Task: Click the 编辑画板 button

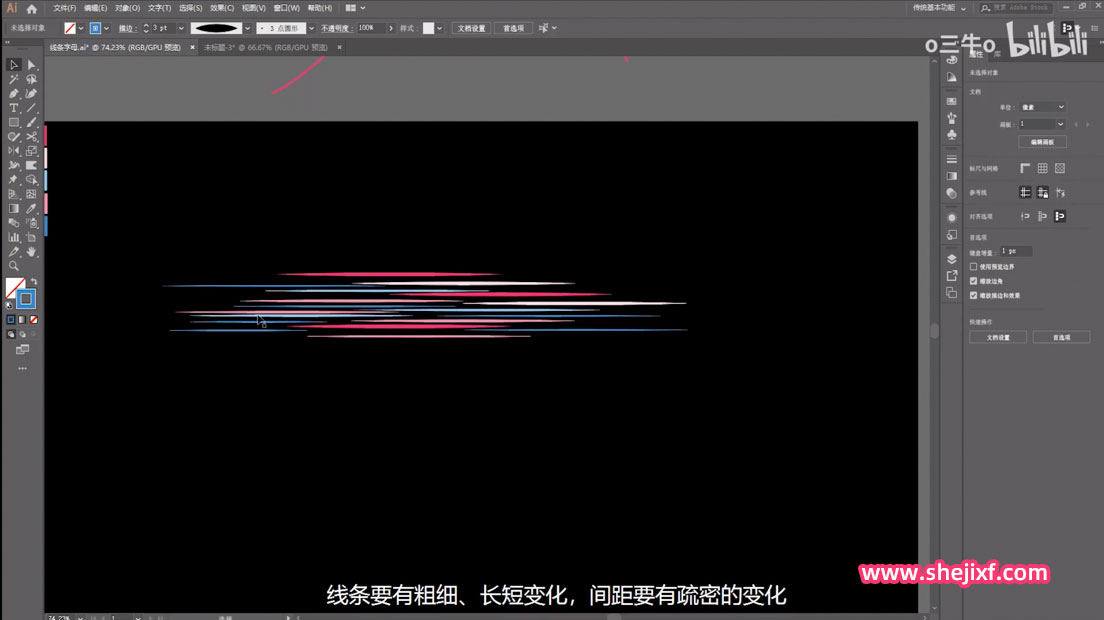Action: tap(1043, 141)
